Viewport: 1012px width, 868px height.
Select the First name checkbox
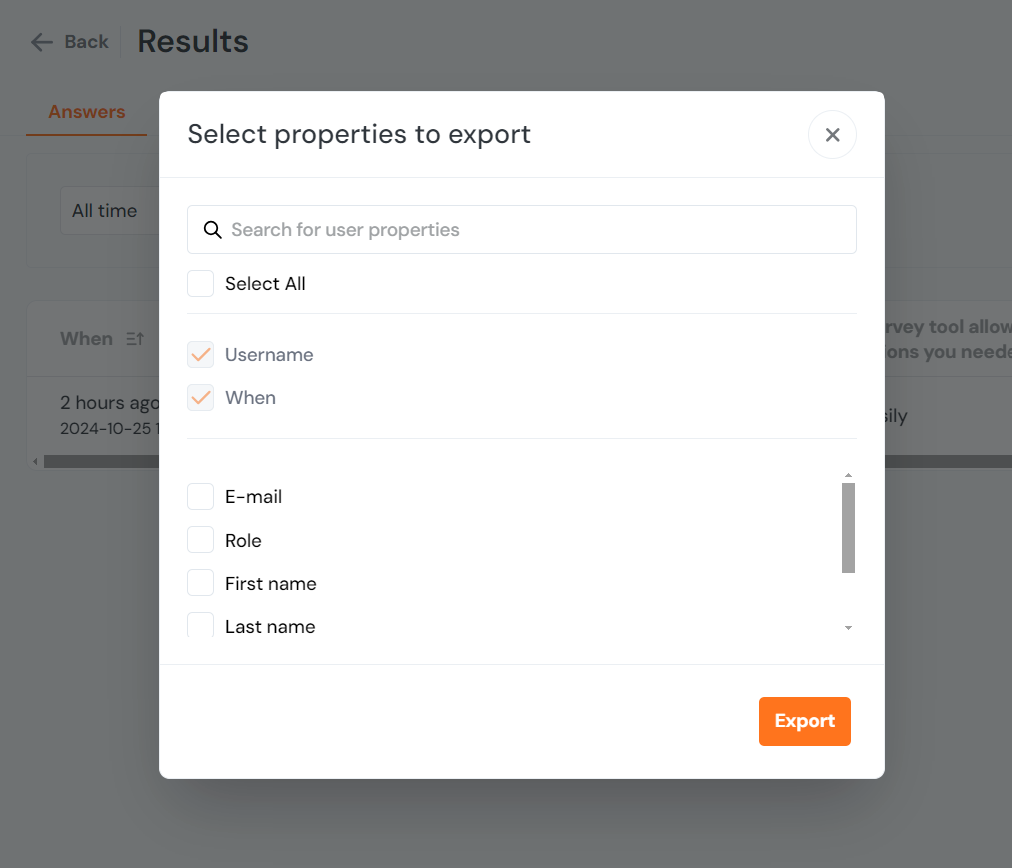pyautogui.click(x=201, y=584)
